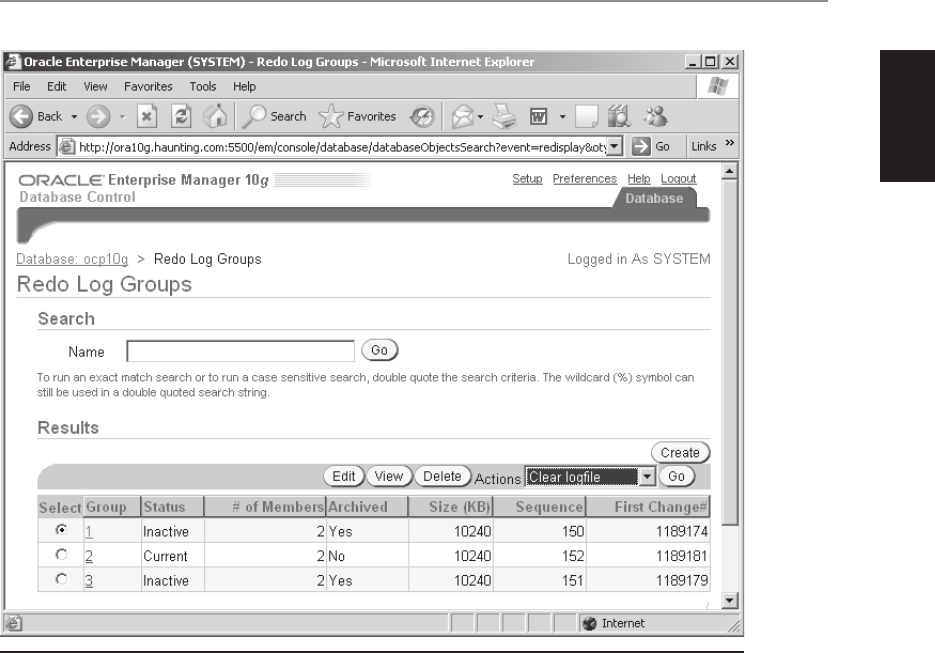
Task: Click the Refresh page icon
Action: (181, 116)
